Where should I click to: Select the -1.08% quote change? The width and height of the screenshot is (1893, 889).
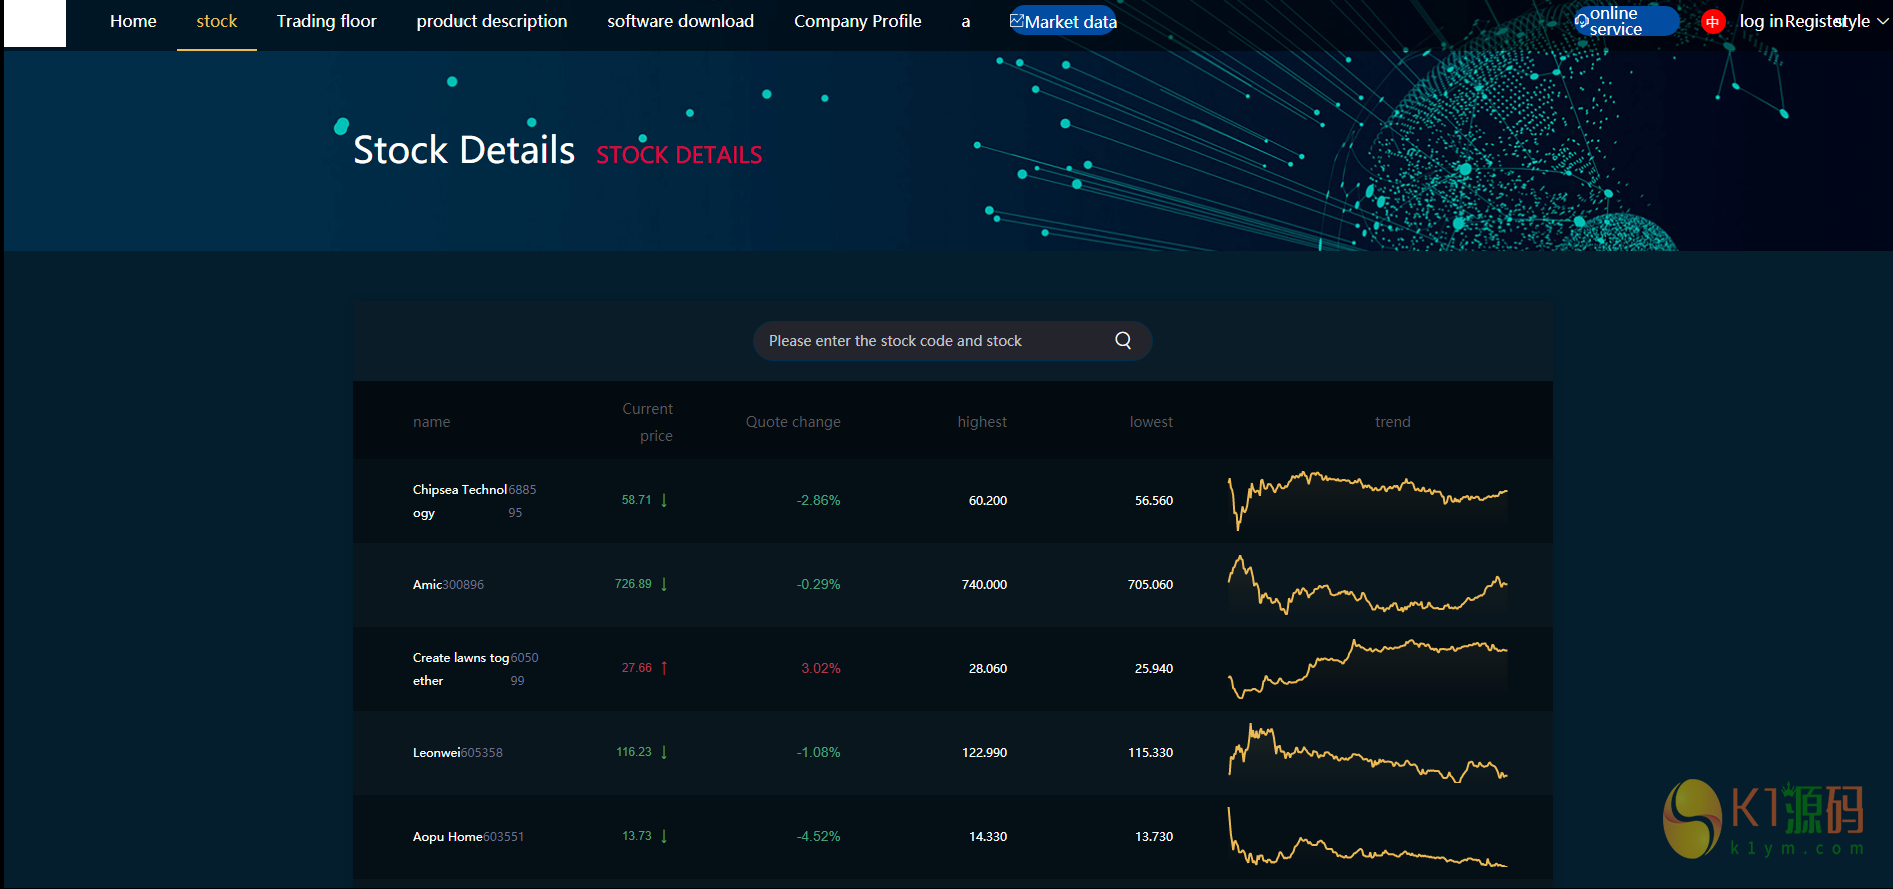click(819, 752)
